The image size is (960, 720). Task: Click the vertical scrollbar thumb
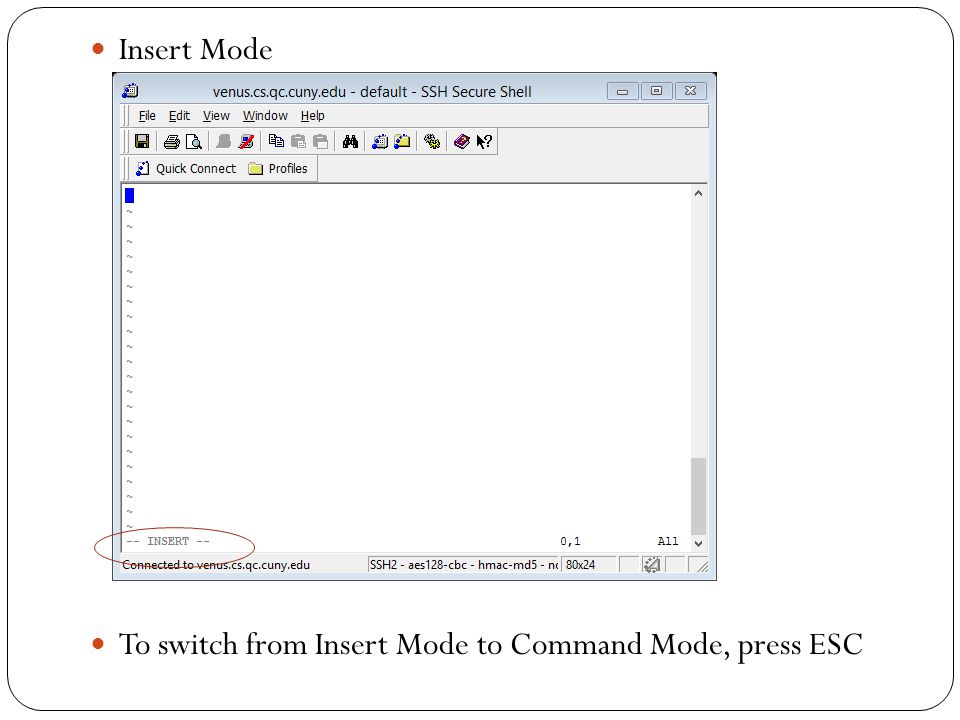(x=698, y=497)
